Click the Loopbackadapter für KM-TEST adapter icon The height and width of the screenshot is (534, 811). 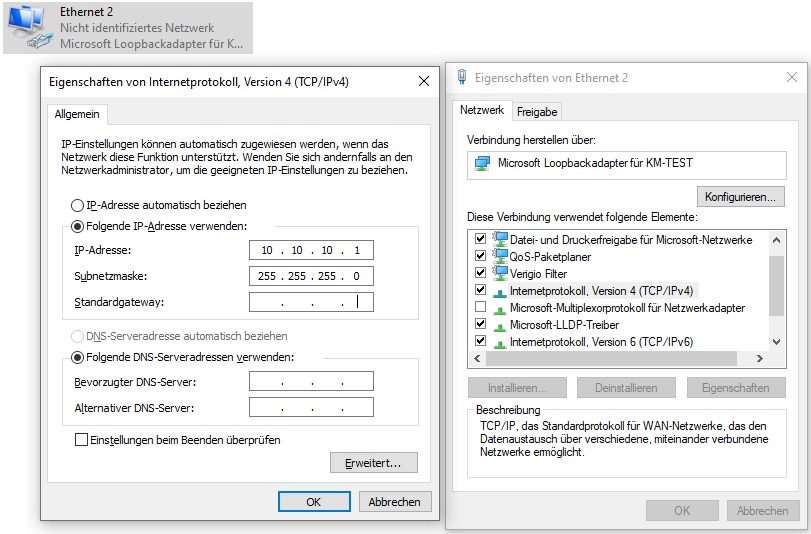coord(483,164)
